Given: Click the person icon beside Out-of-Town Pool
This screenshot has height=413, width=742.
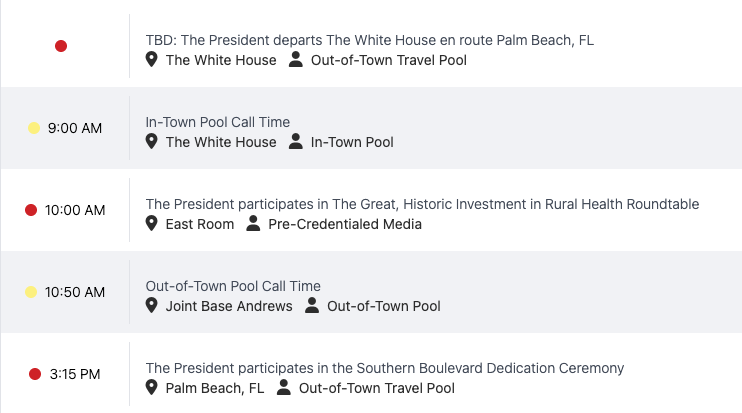Looking at the screenshot, I should coord(312,306).
